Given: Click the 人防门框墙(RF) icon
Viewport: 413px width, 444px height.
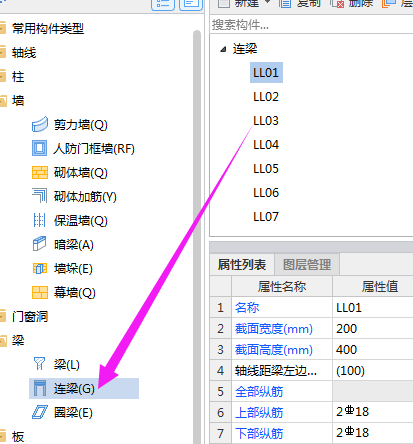Looking at the screenshot, I should point(39,148).
